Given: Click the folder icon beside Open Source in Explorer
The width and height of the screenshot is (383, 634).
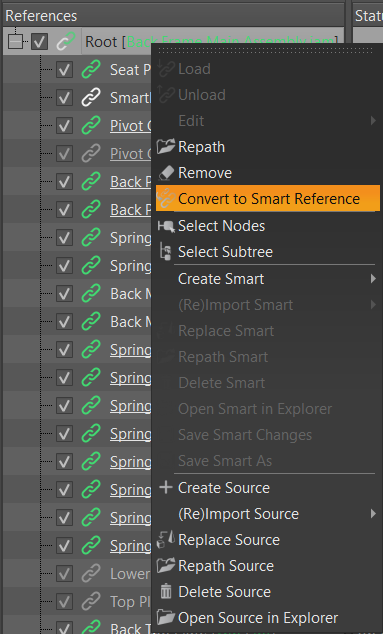Looking at the screenshot, I should coord(166,617).
